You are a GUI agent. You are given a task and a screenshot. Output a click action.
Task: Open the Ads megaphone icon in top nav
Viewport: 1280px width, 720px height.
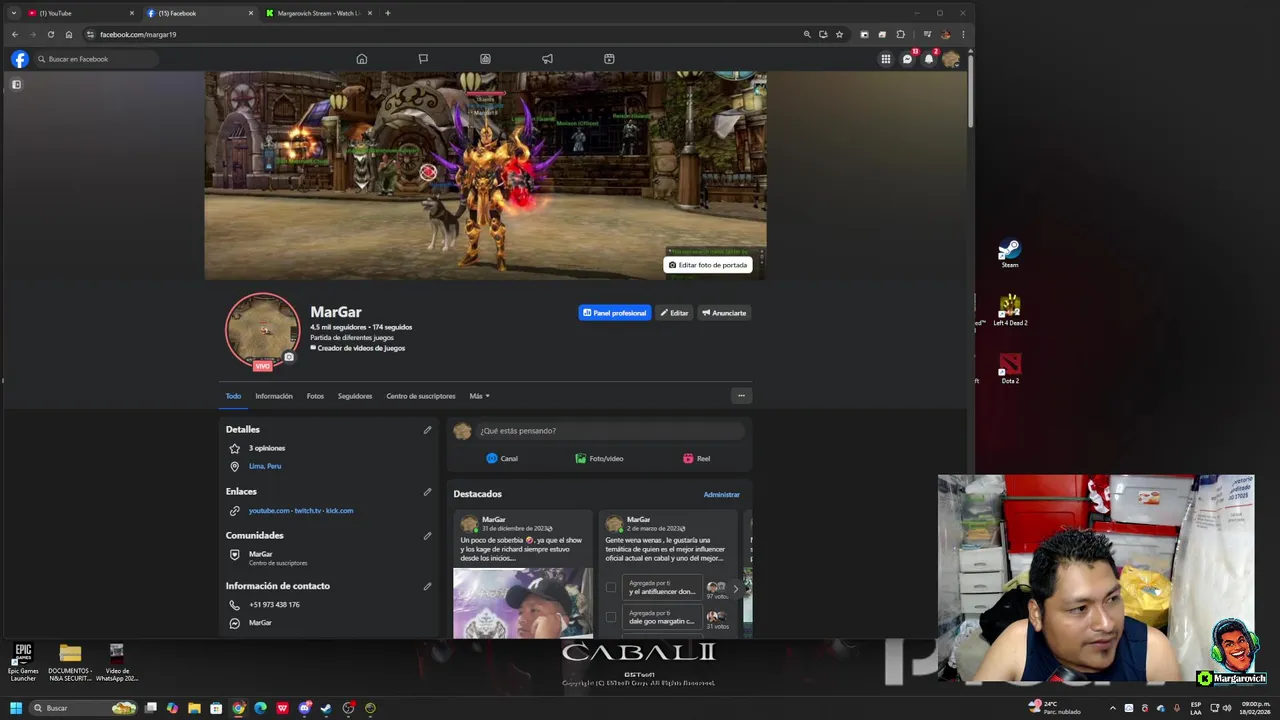(547, 59)
